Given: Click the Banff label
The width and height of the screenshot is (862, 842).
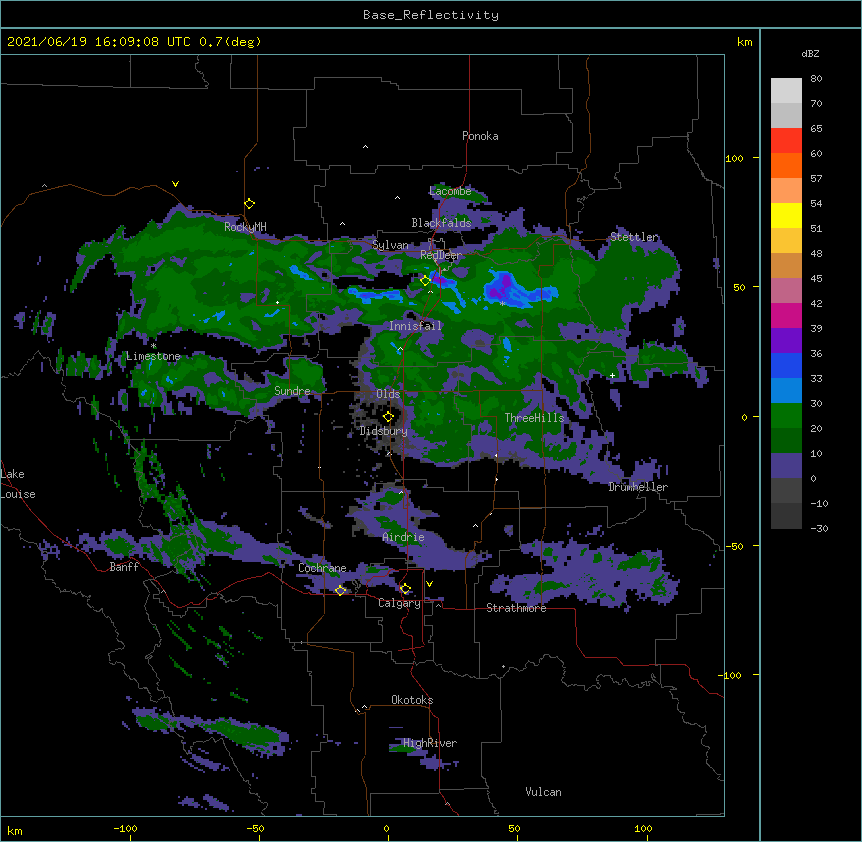Looking at the screenshot, I should [124, 567].
